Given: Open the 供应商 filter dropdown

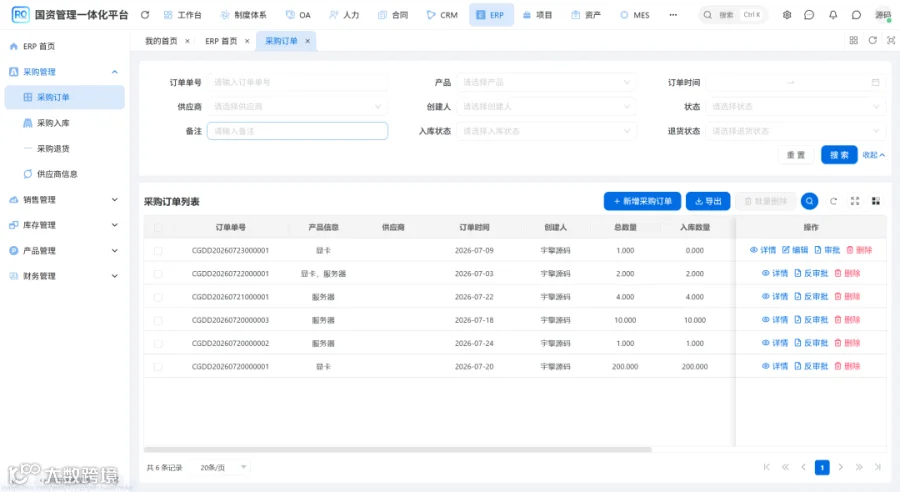Looking at the screenshot, I should pyautogui.click(x=297, y=106).
